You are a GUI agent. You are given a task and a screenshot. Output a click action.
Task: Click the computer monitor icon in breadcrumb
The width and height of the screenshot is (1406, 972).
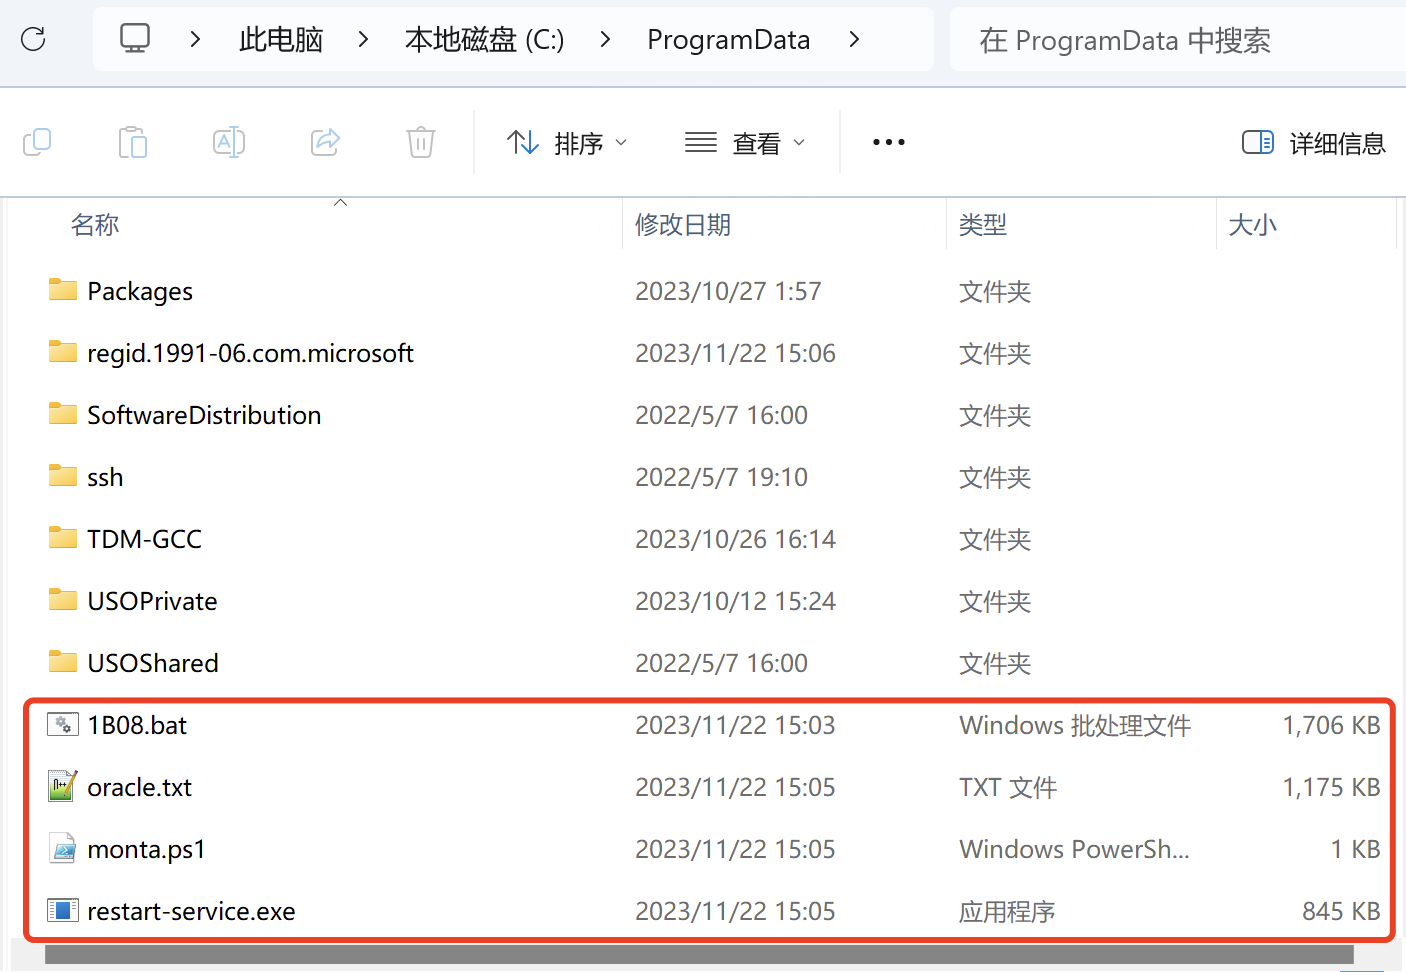[x=135, y=39]
